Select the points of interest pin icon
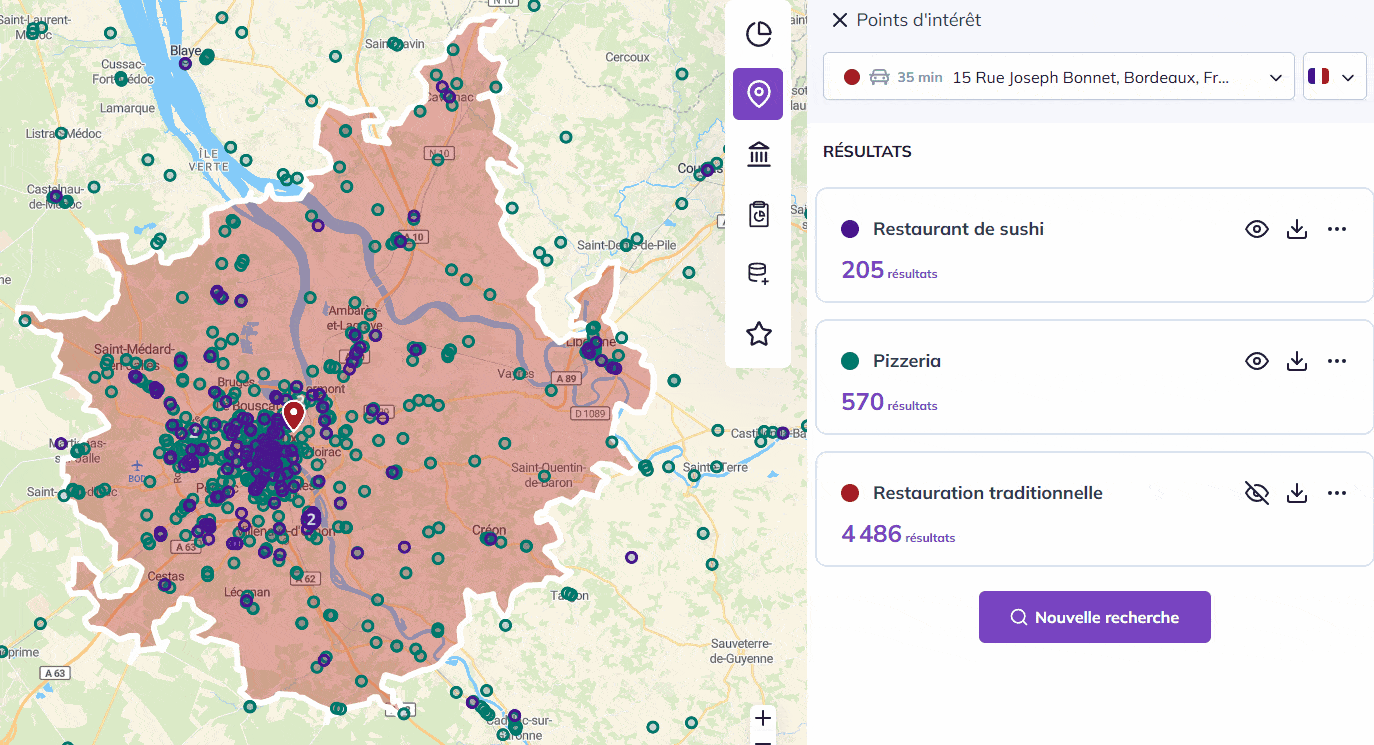 click(x=759, y=94)
